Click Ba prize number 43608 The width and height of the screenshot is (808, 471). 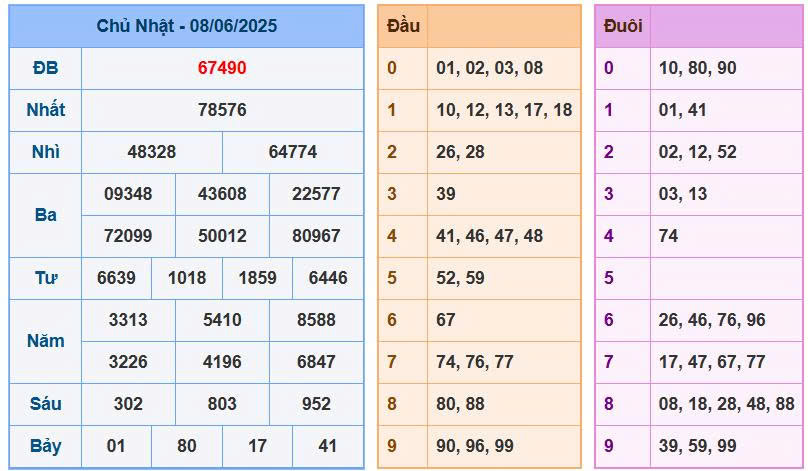222,194
